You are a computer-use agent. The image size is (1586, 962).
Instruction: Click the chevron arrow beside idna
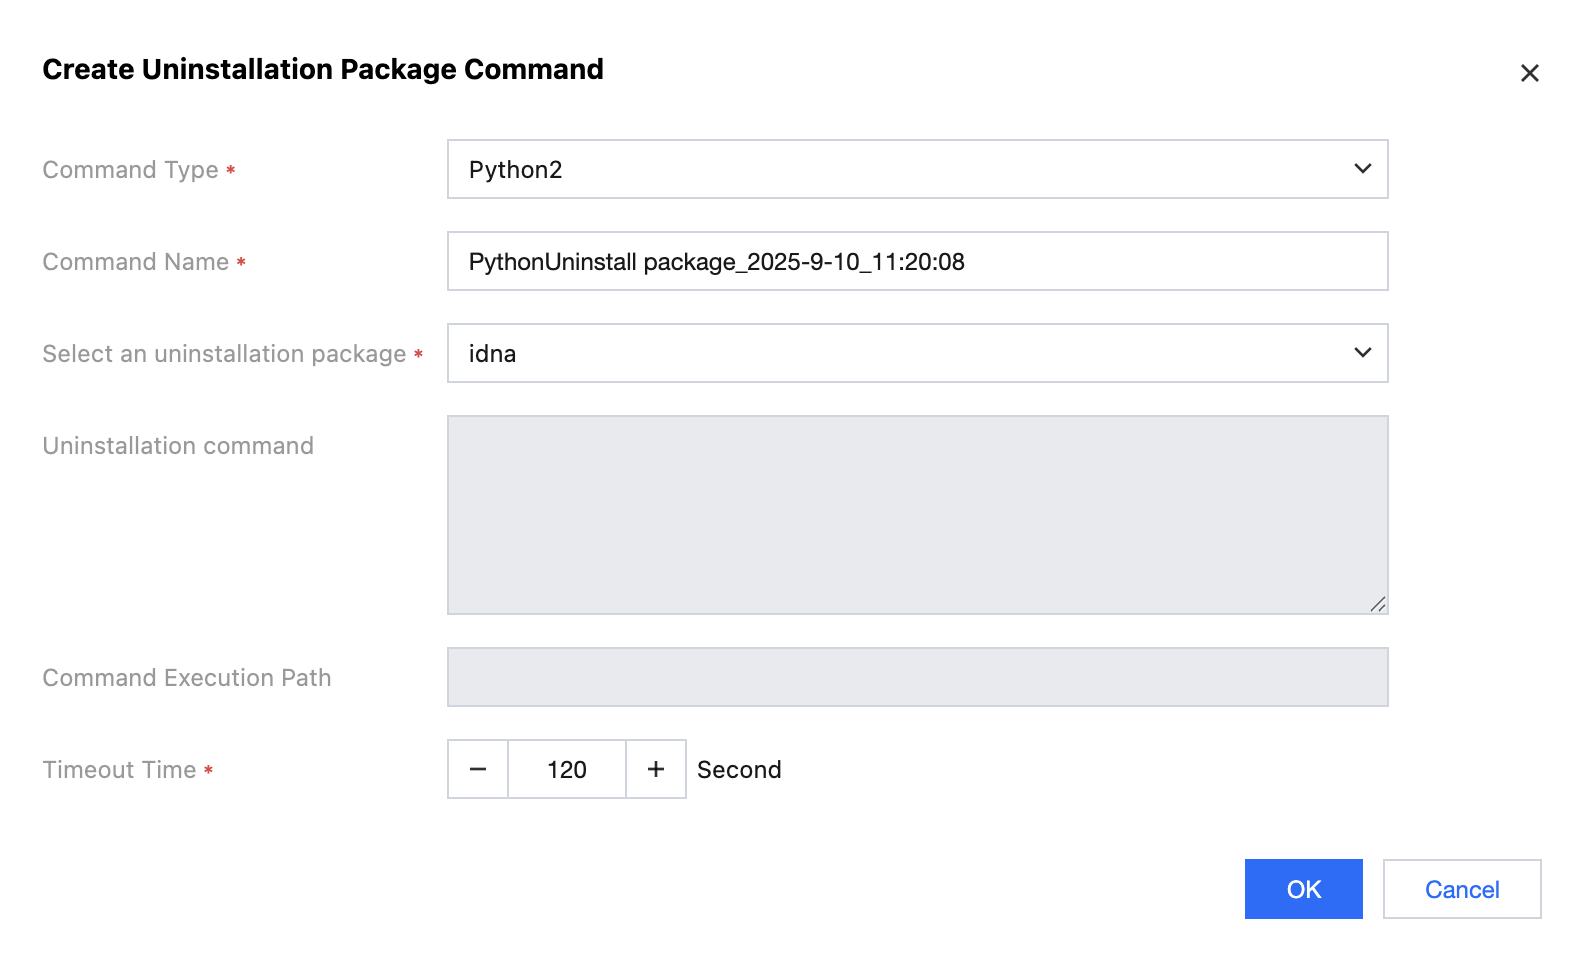[x=1362, y=353]
